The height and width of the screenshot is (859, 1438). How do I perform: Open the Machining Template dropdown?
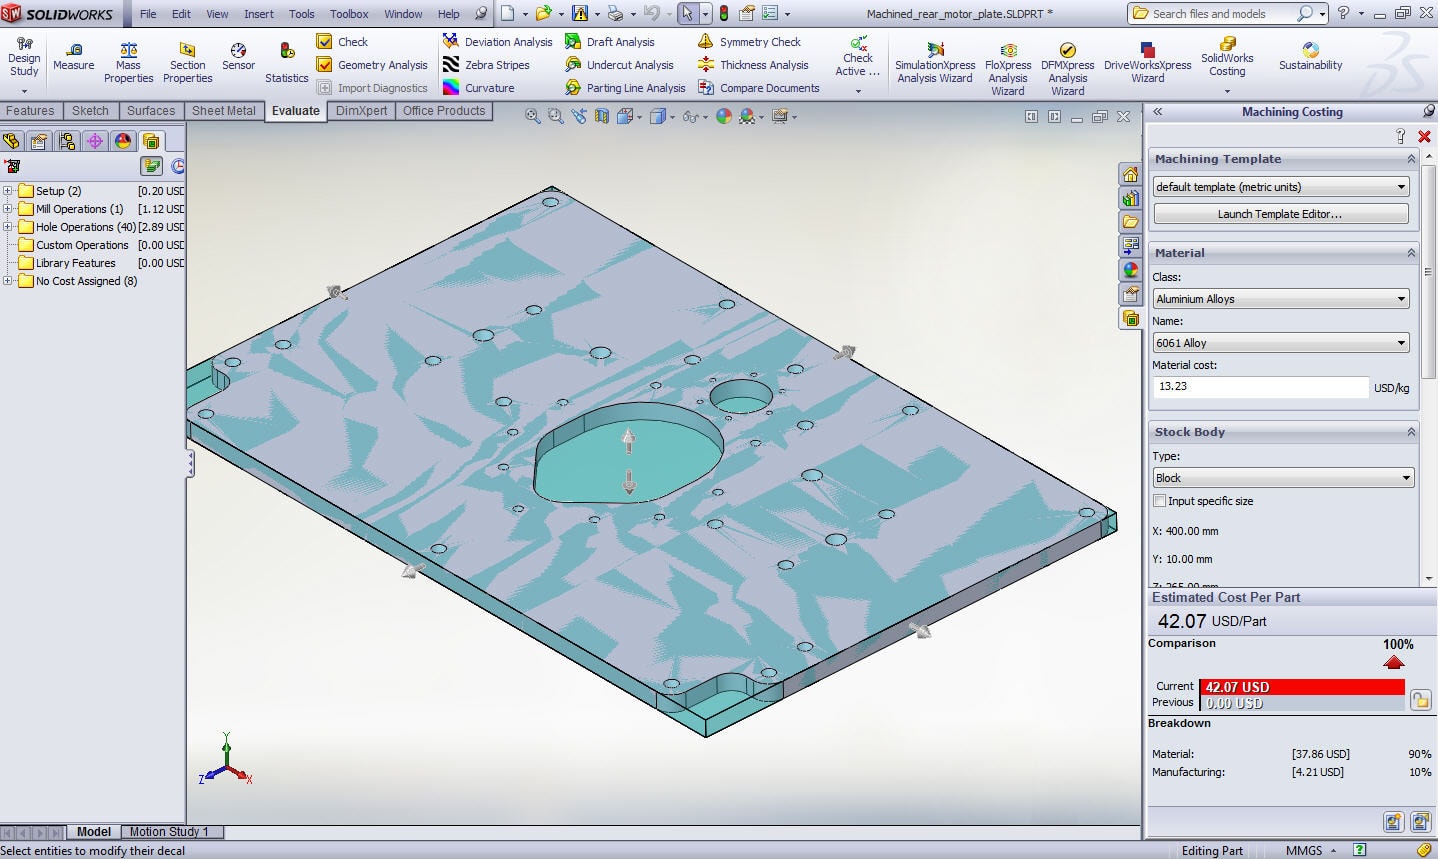[x=1280, y=187]
